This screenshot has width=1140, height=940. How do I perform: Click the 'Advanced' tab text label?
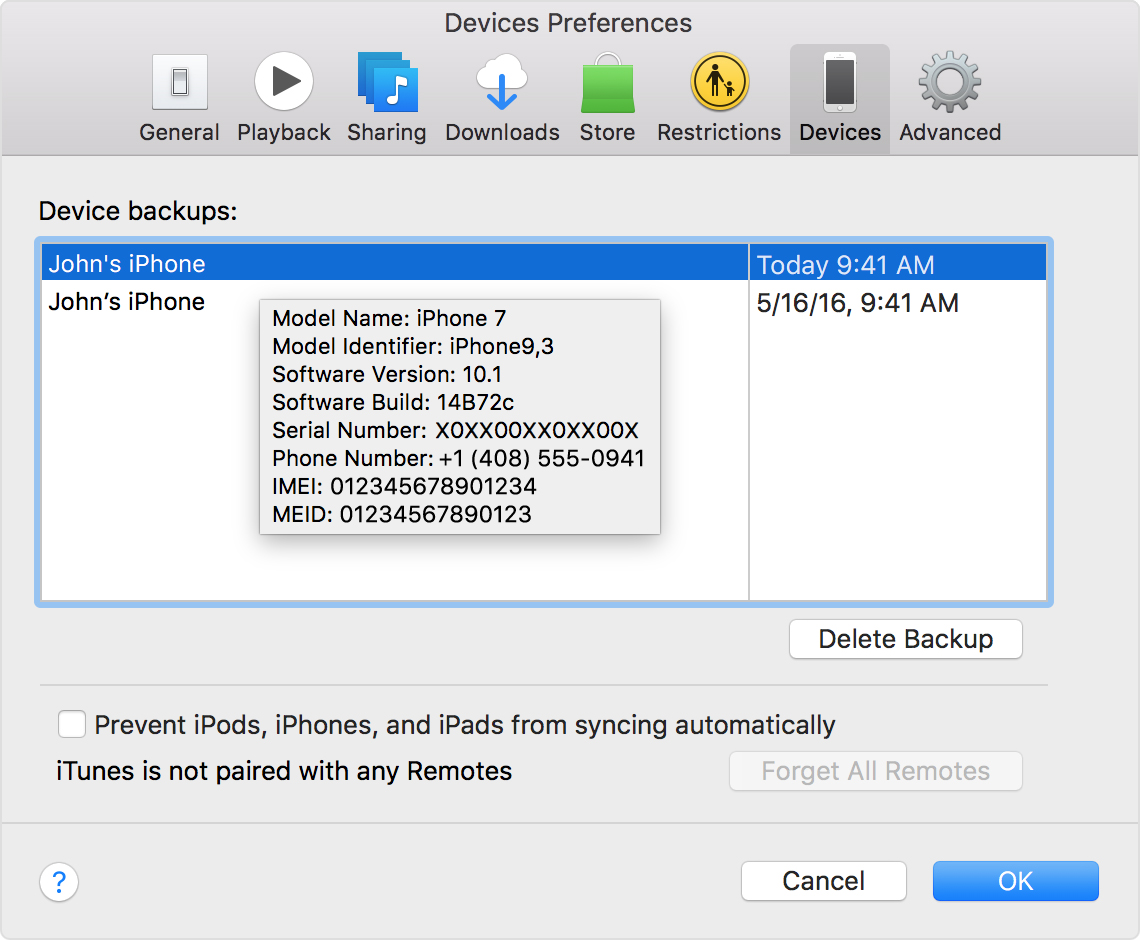(949, 133)
